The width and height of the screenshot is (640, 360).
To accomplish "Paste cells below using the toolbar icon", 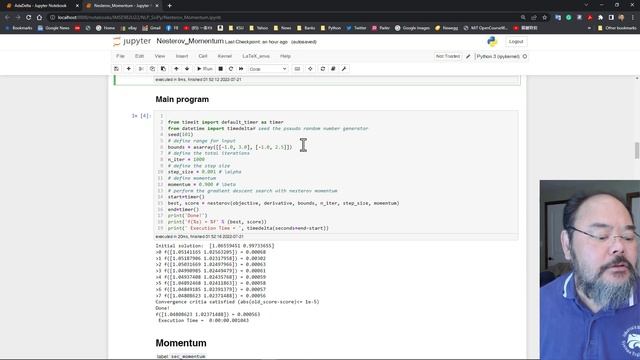I will coord(163,69).
